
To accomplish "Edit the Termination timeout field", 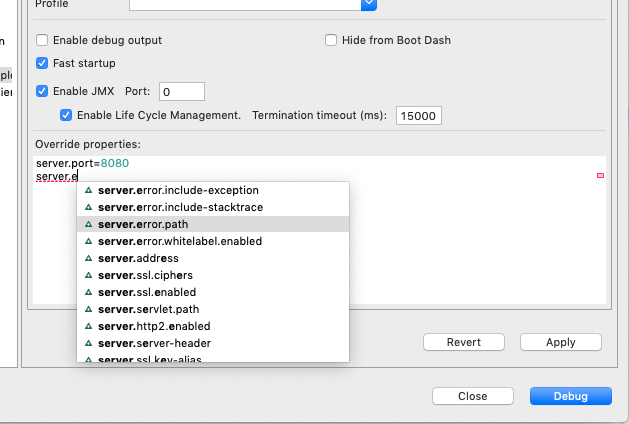I will point(418,116).
